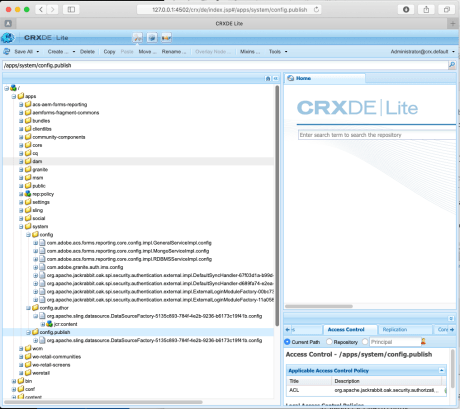Click the root node icon in tree
The height and width of the screenshot is (409, 460).
point(13,88)
